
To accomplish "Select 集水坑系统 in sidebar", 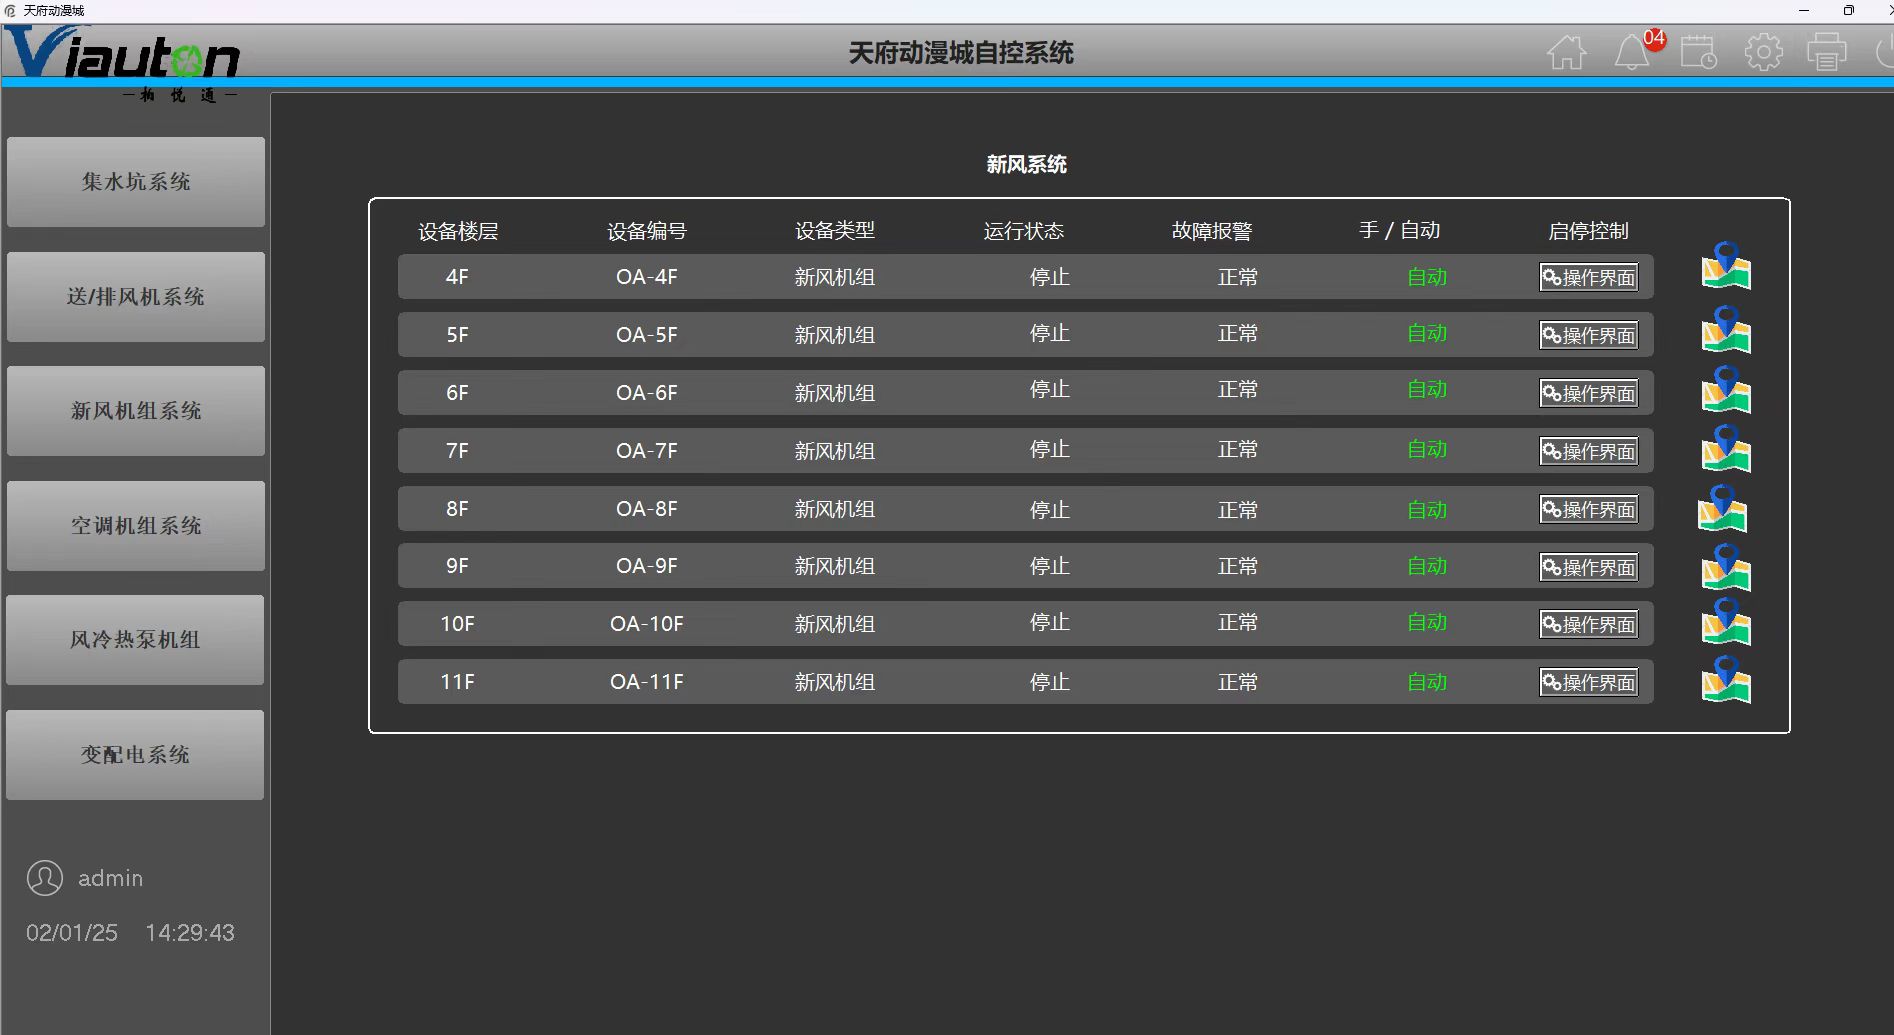I will pyautogui.click(x=136, y=182).
